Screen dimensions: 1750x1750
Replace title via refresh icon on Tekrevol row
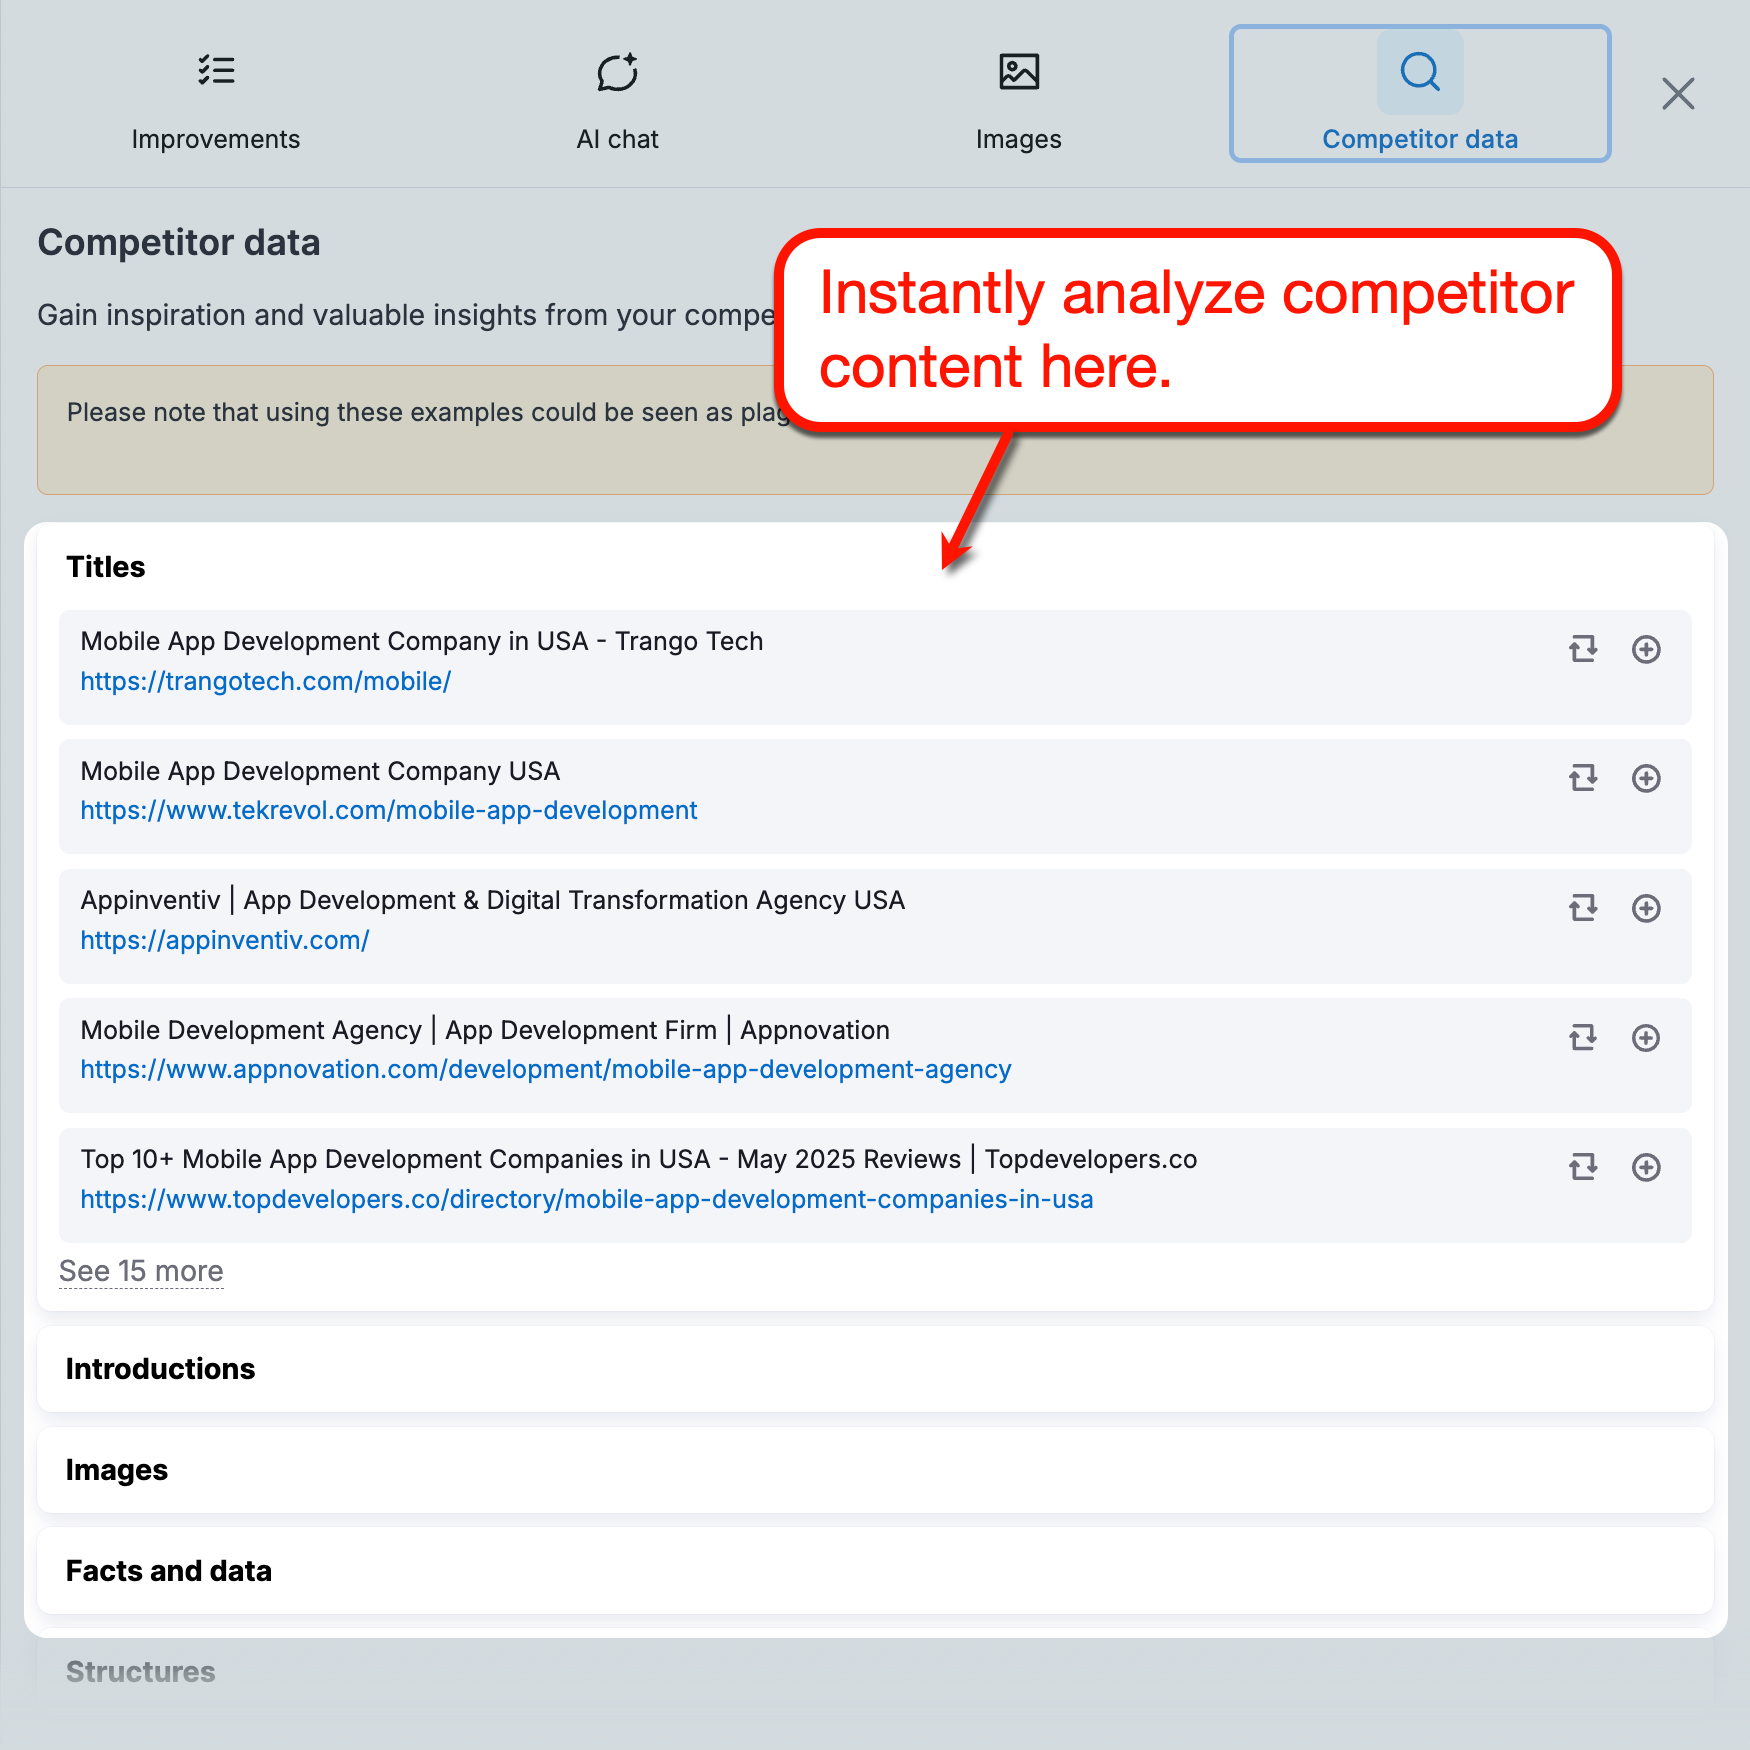(x=1582, y=778)
